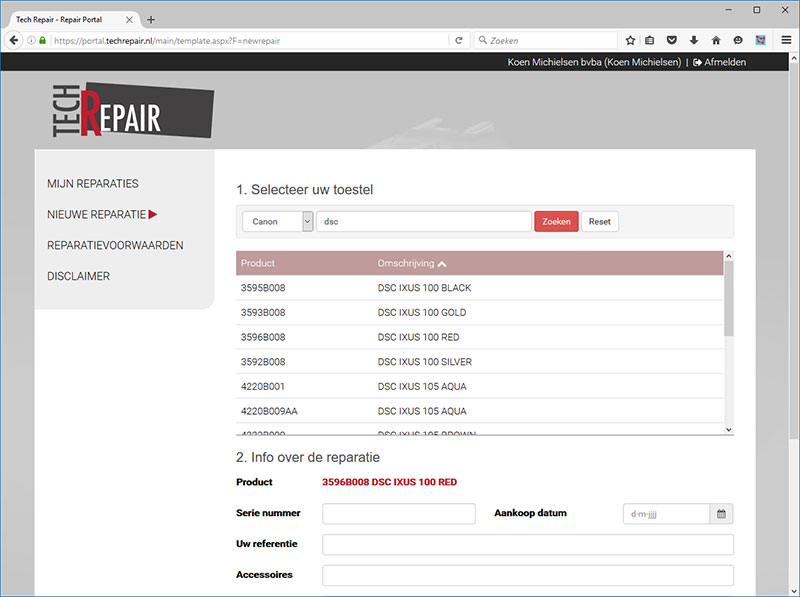The width and height of the screenshot is (800, 597).
Task: Open the Firefox hamburger menu
Action: 786,40
